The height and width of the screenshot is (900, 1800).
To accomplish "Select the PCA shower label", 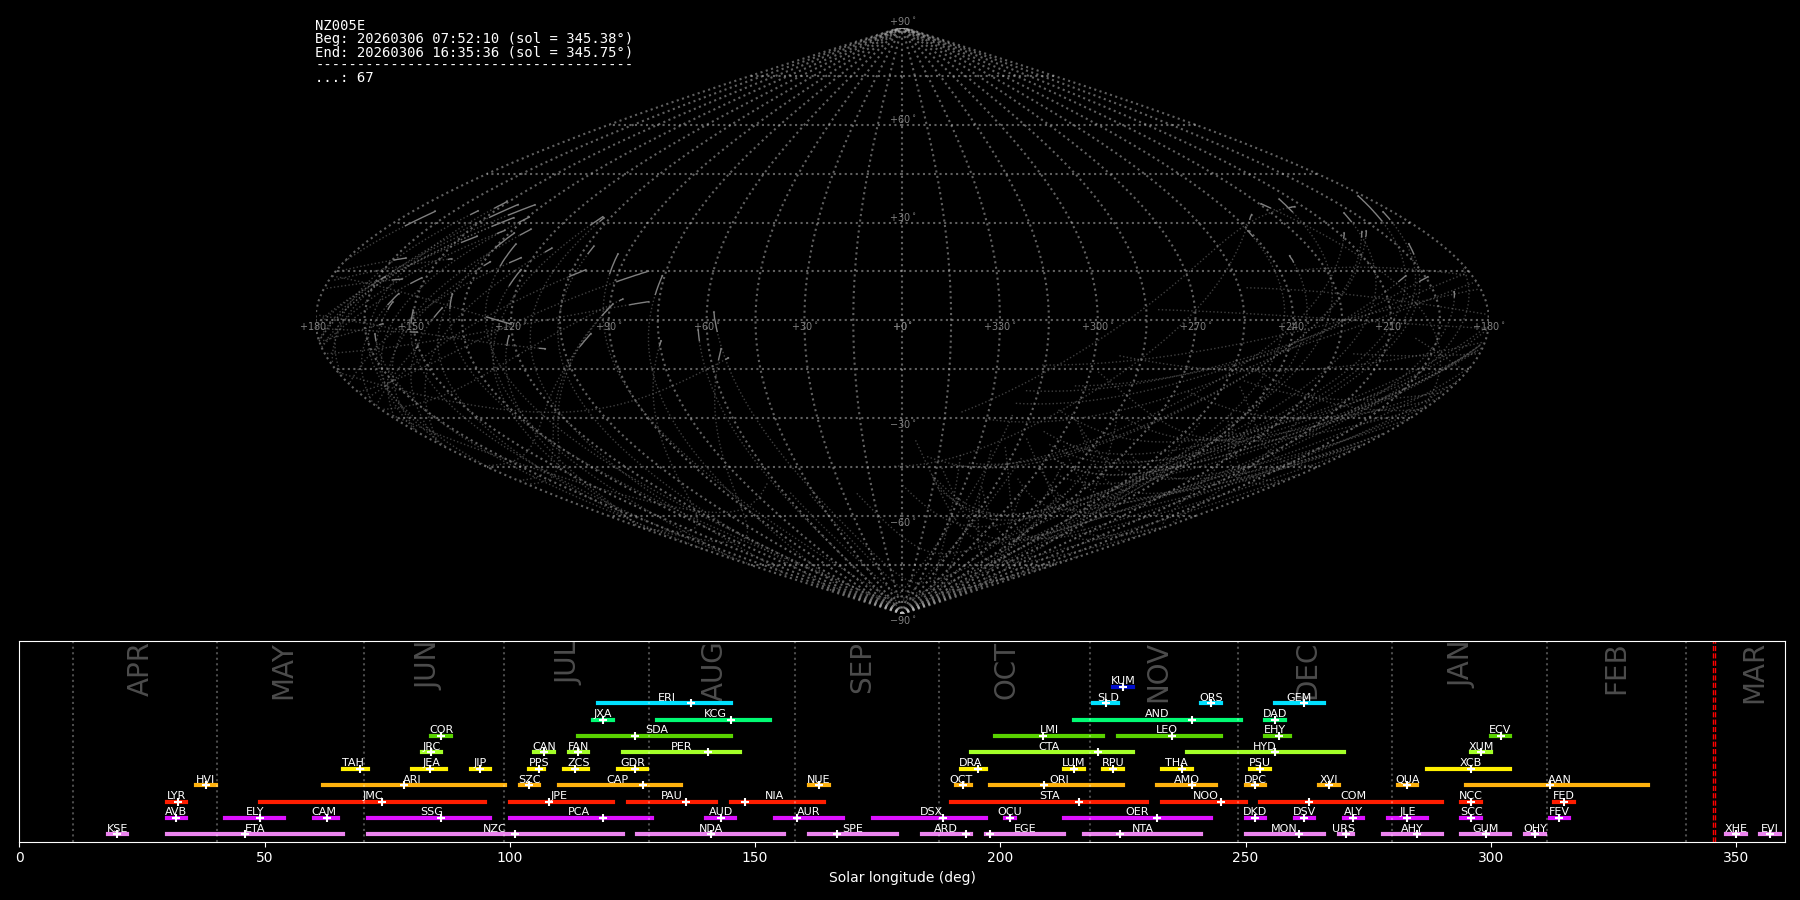I will 578,812.
